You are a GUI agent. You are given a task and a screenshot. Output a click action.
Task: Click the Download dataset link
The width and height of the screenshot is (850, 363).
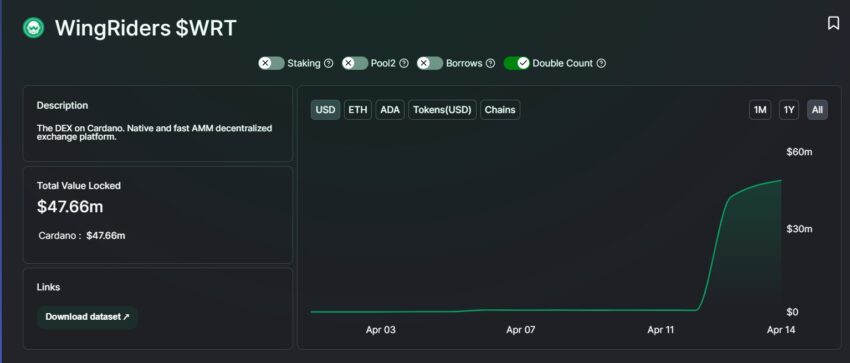(87, 317)
